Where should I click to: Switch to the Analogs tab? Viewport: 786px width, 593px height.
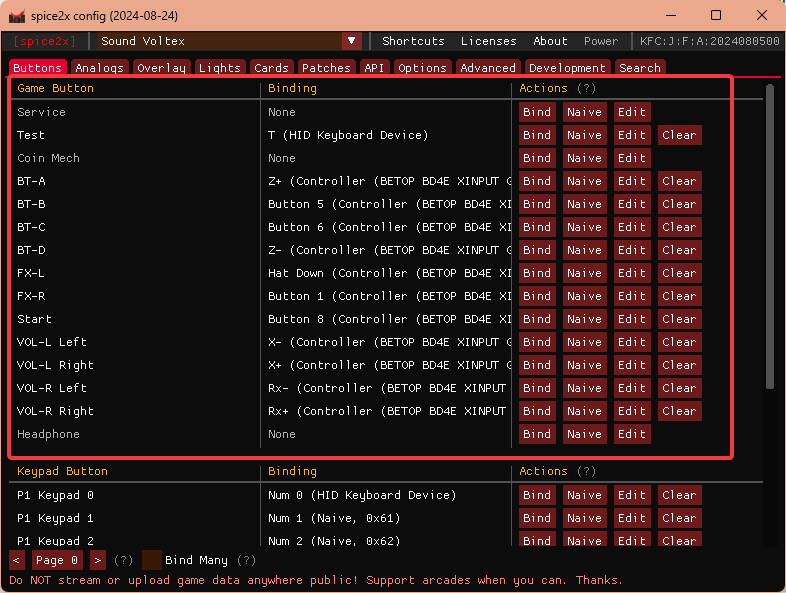(100, 68)
